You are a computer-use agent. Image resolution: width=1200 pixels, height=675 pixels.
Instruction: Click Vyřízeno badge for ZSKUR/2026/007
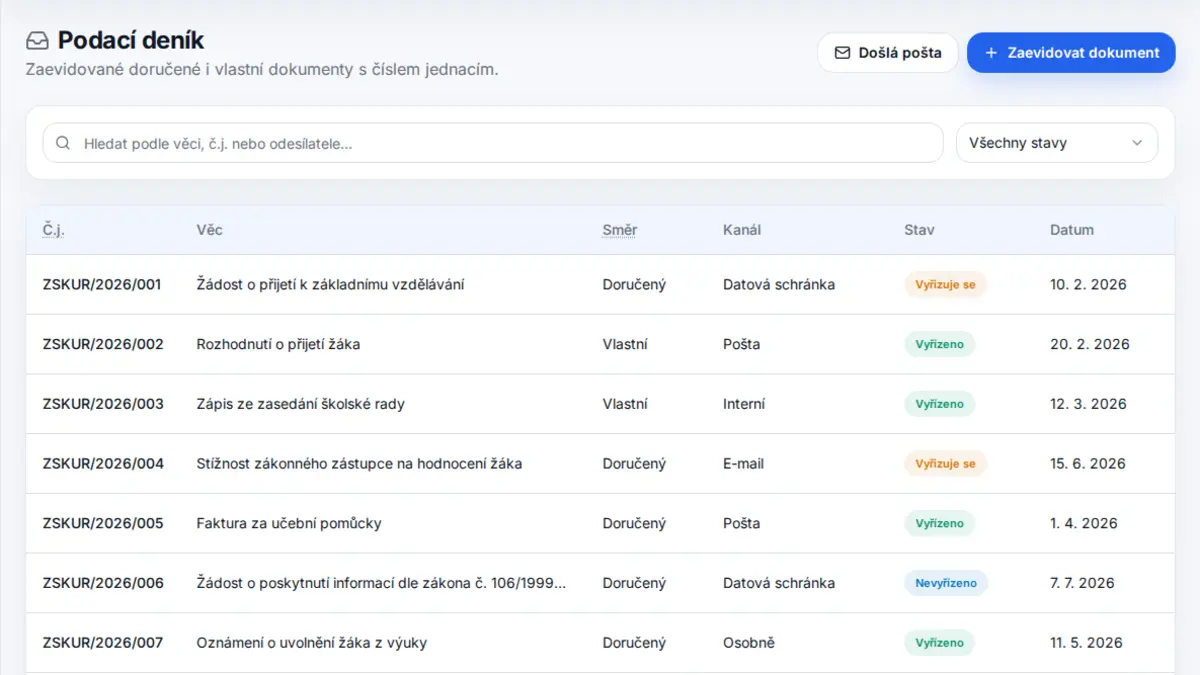click(x=939, y=642)
